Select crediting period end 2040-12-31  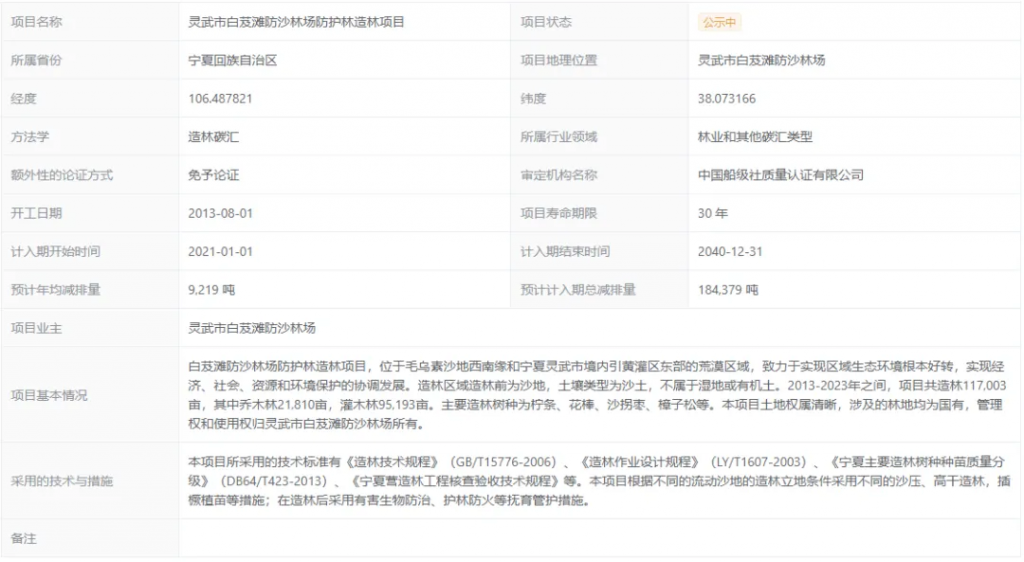(730, 252)
